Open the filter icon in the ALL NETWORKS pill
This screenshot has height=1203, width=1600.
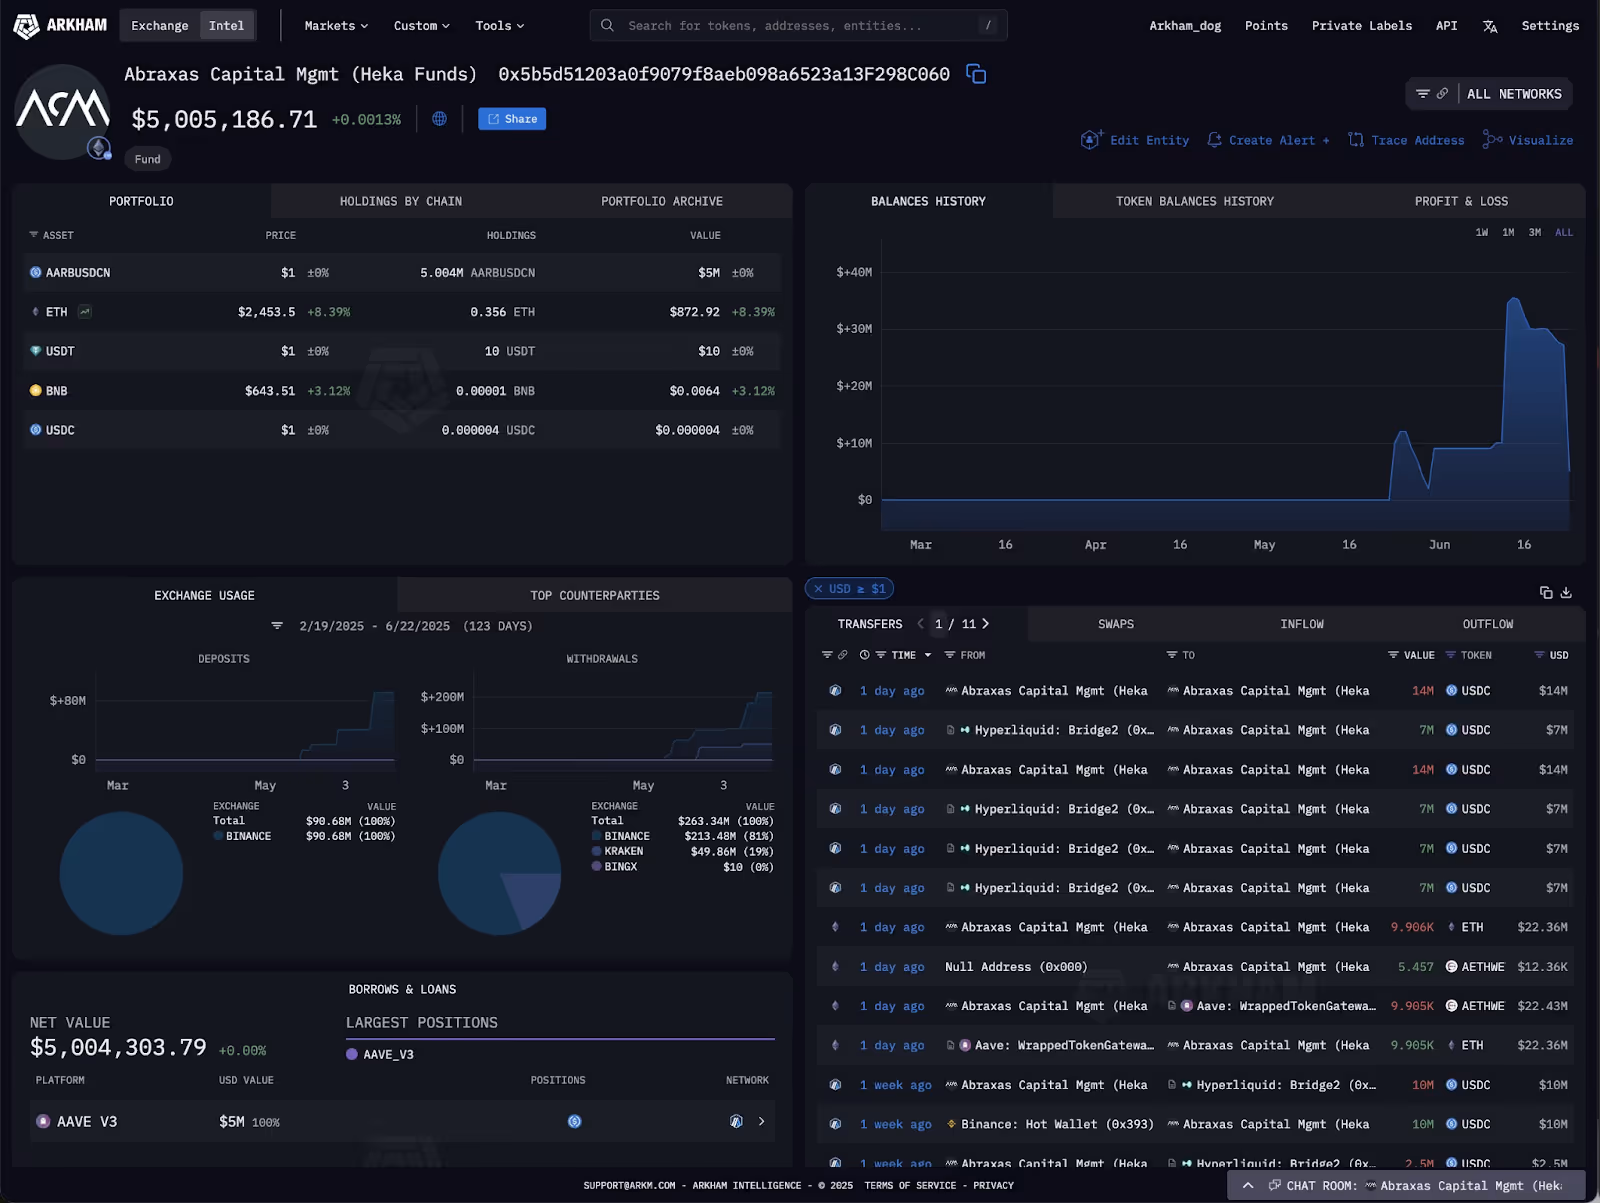click(1424, 93)
